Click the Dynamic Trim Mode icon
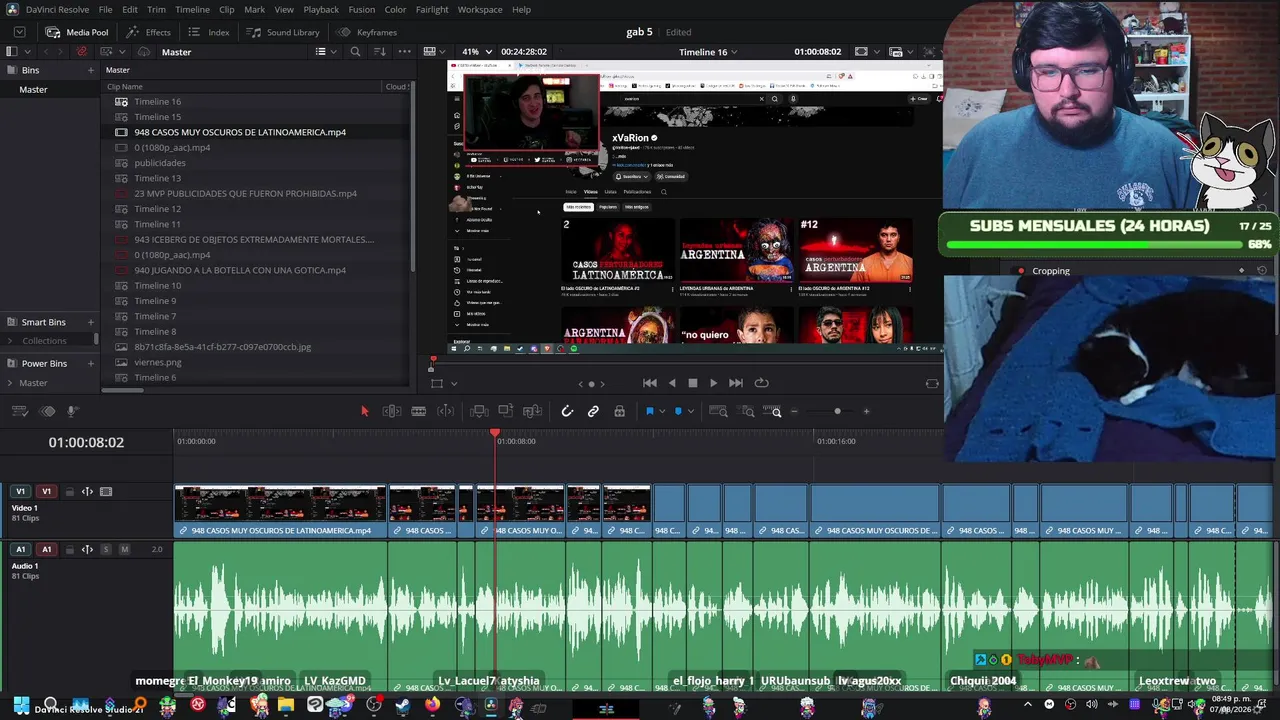 click(446, 411)
